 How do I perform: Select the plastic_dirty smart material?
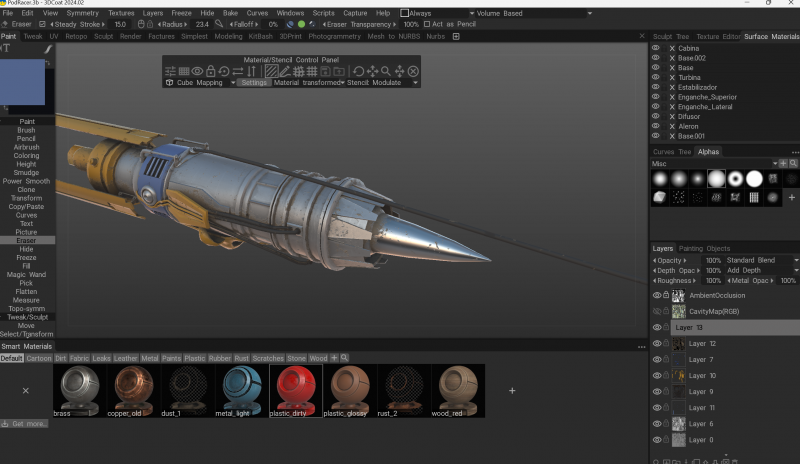[x=296, y=390]
